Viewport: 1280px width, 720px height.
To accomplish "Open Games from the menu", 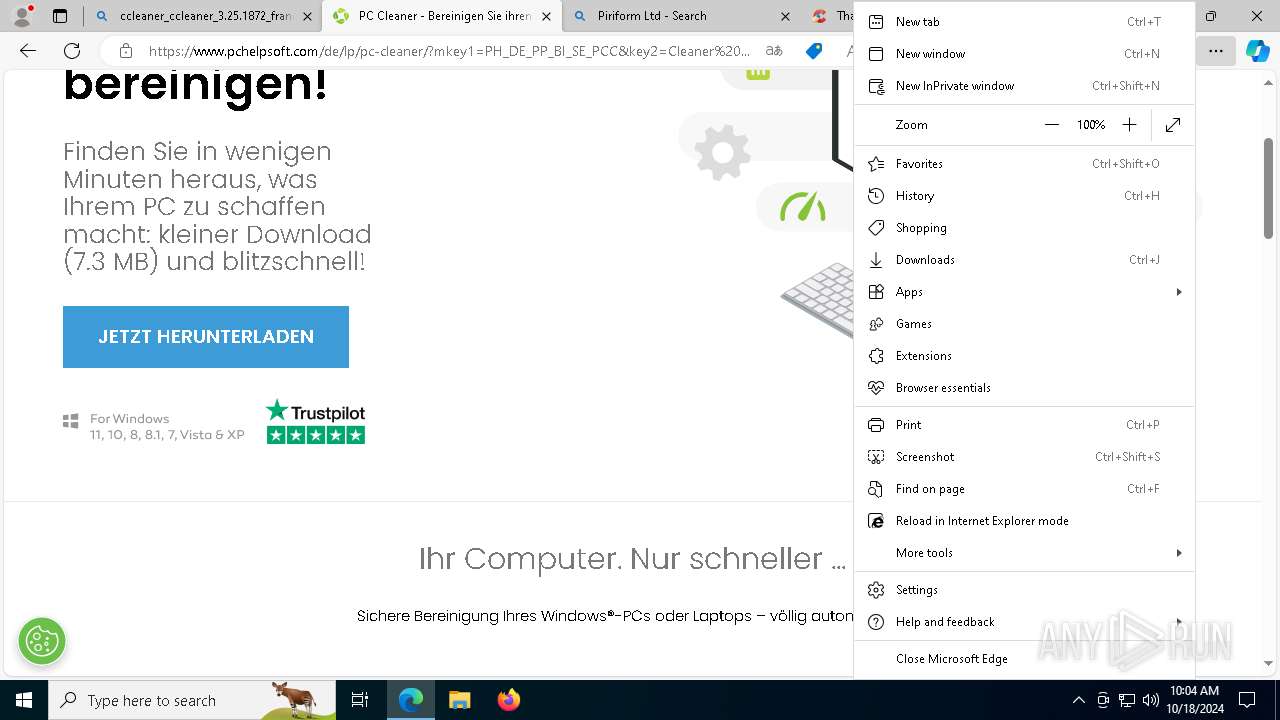I will point(1024,324).
